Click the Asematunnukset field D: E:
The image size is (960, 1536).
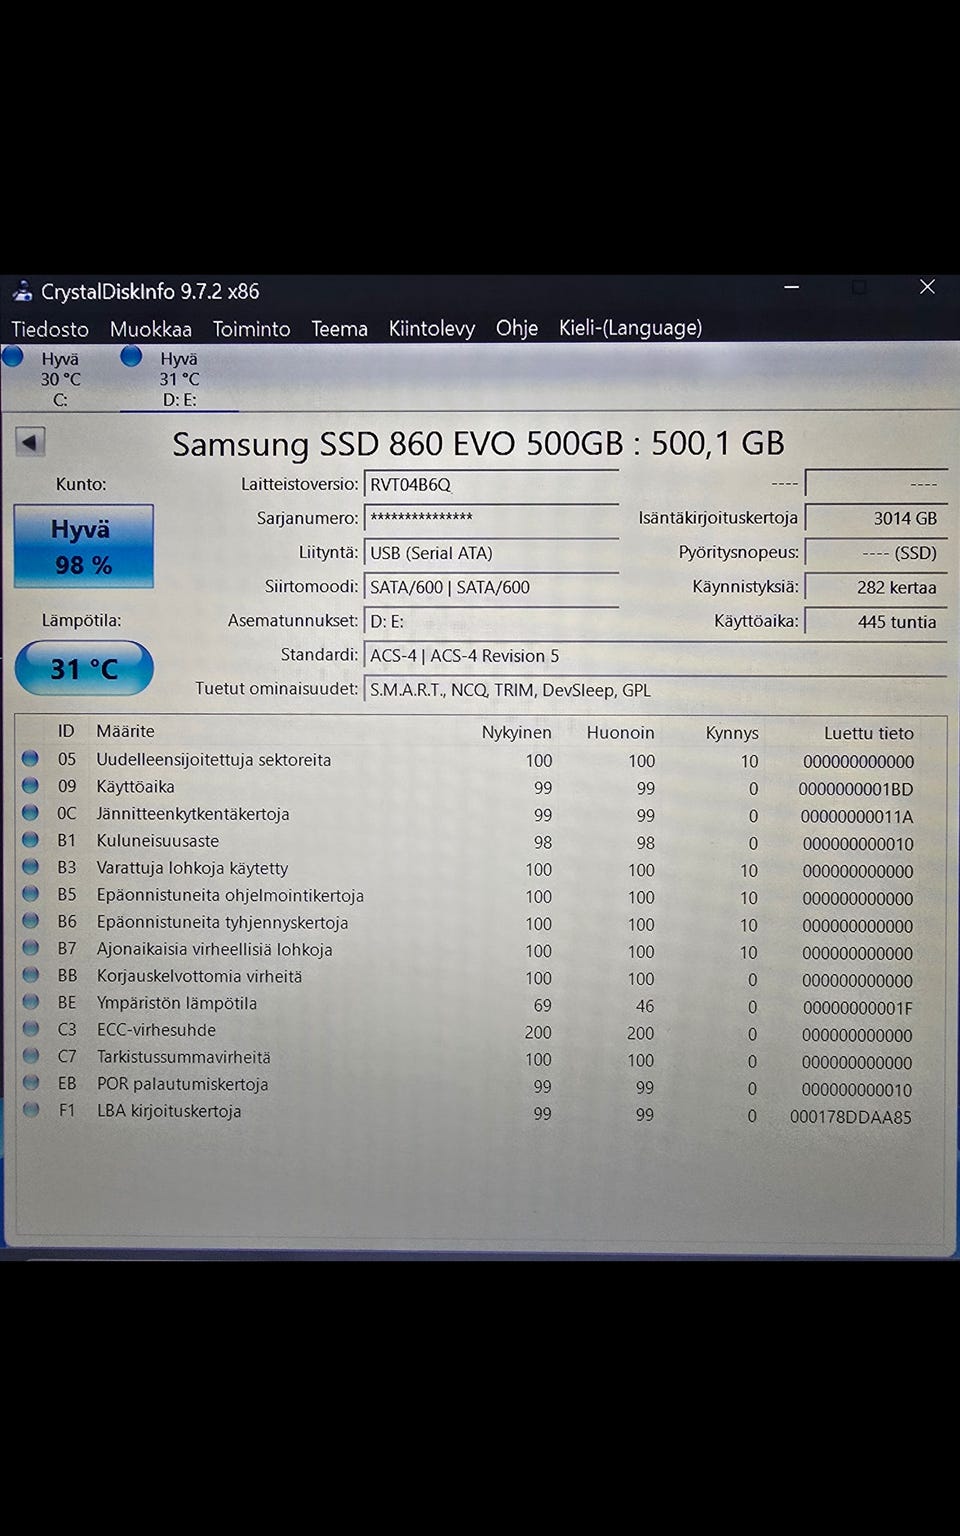point(491,621)
